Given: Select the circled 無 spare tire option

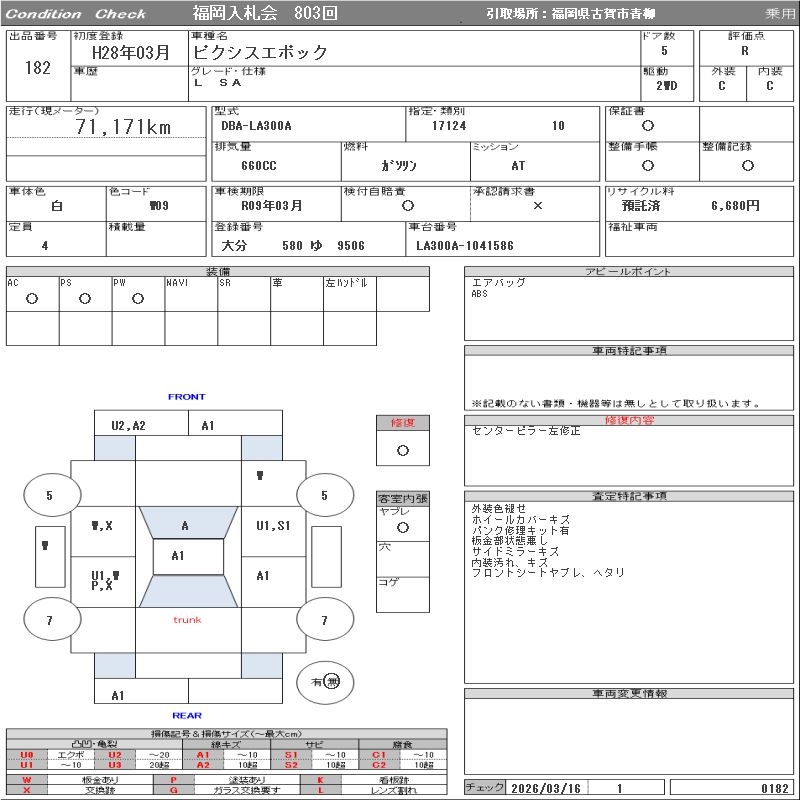Looking at the screenshot, I should pyautogui.click(x=332, y=681).
